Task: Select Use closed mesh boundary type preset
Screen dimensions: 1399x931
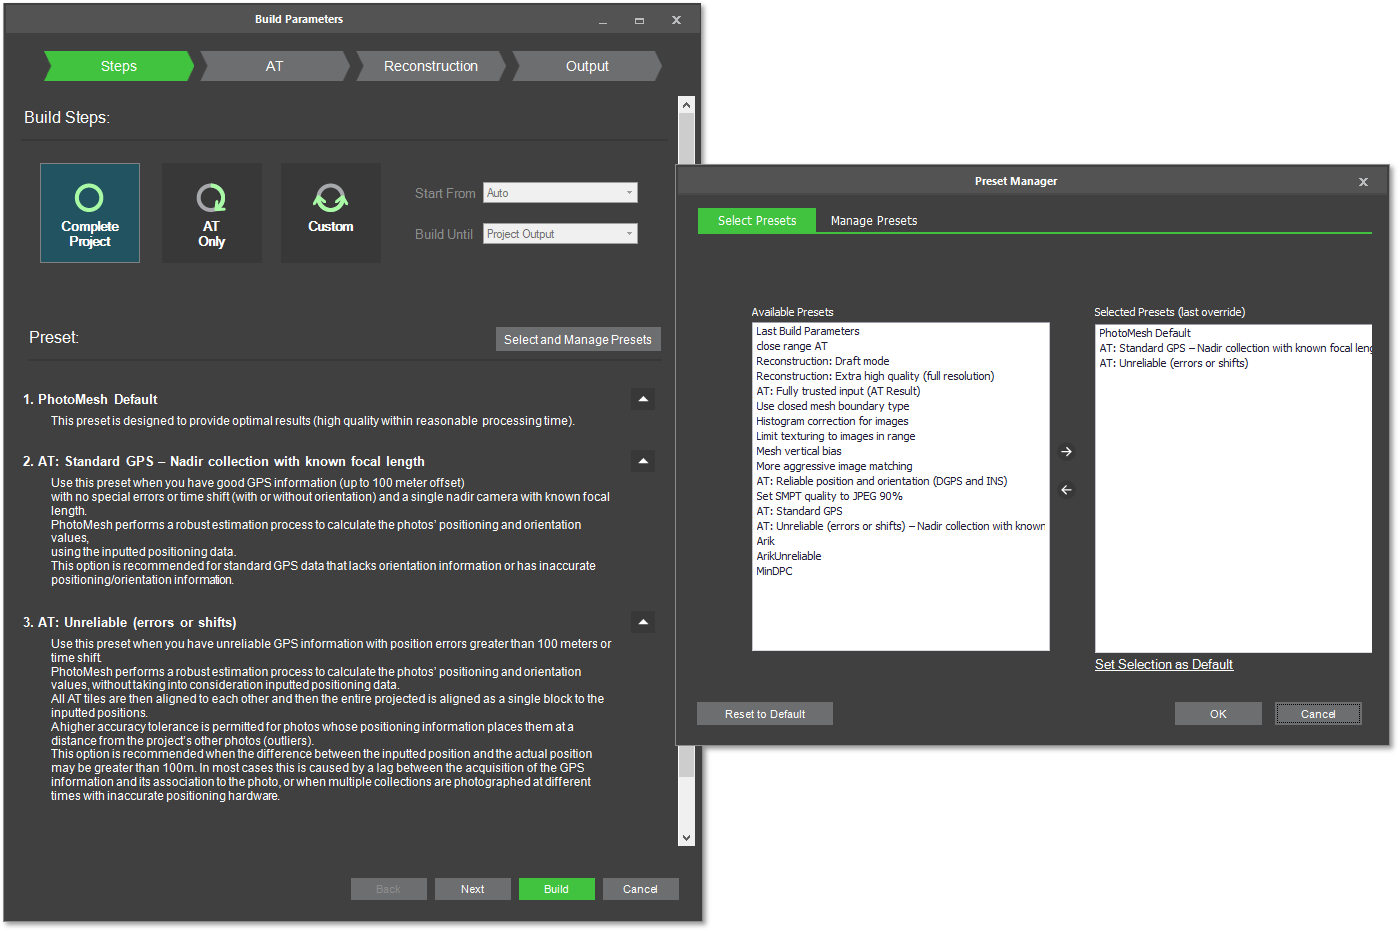Action: (x=833, y=406)
